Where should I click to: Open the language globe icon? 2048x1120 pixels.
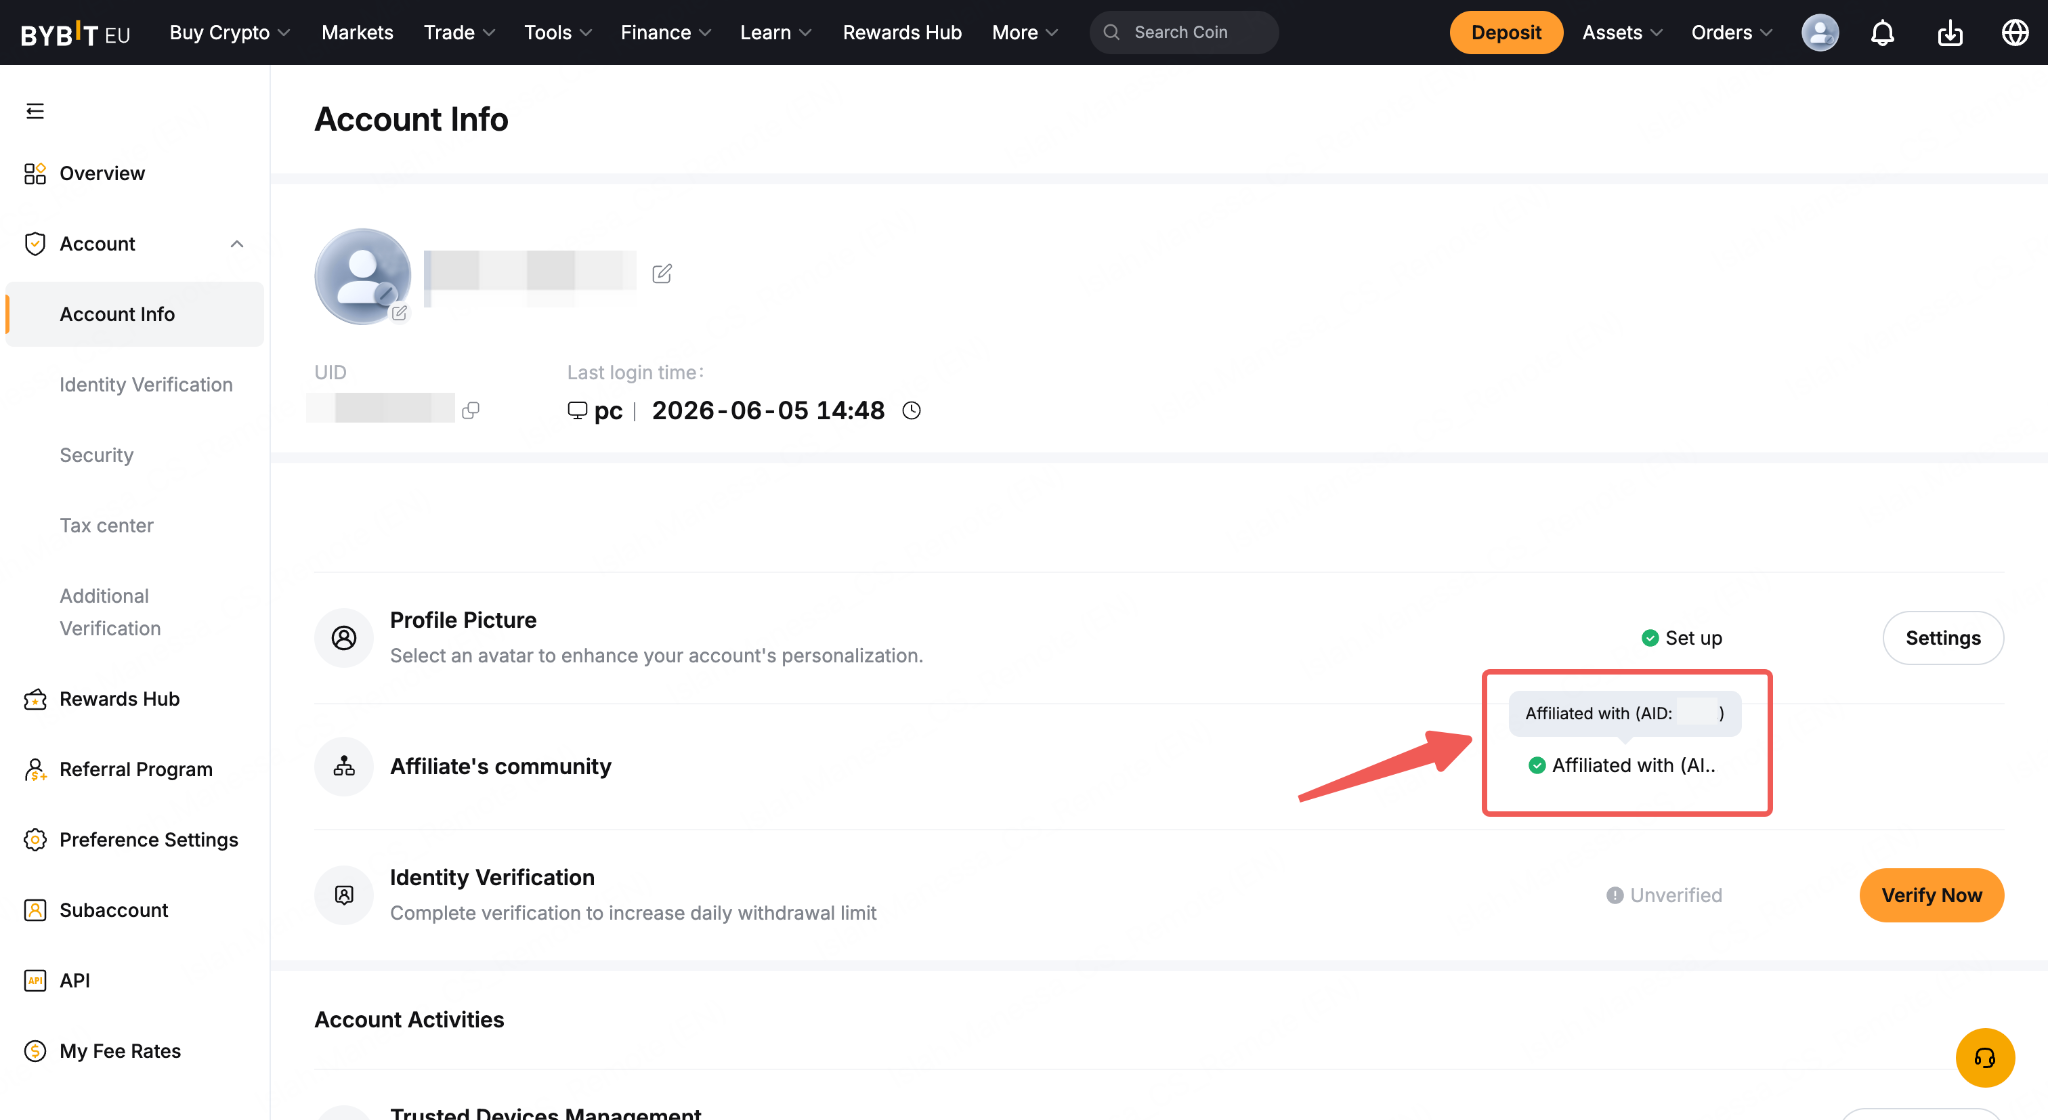(2015, 33)
